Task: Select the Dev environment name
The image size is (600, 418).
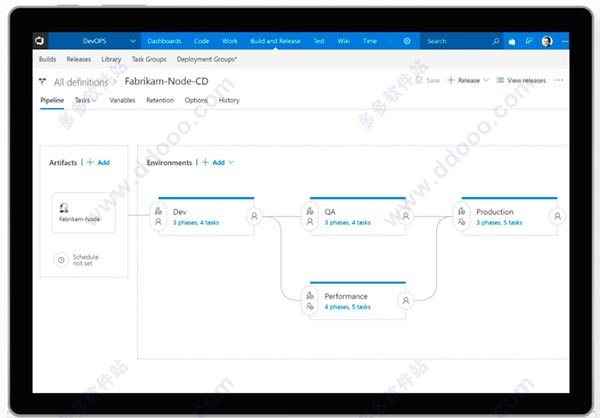Action: (x=179, y=212)
